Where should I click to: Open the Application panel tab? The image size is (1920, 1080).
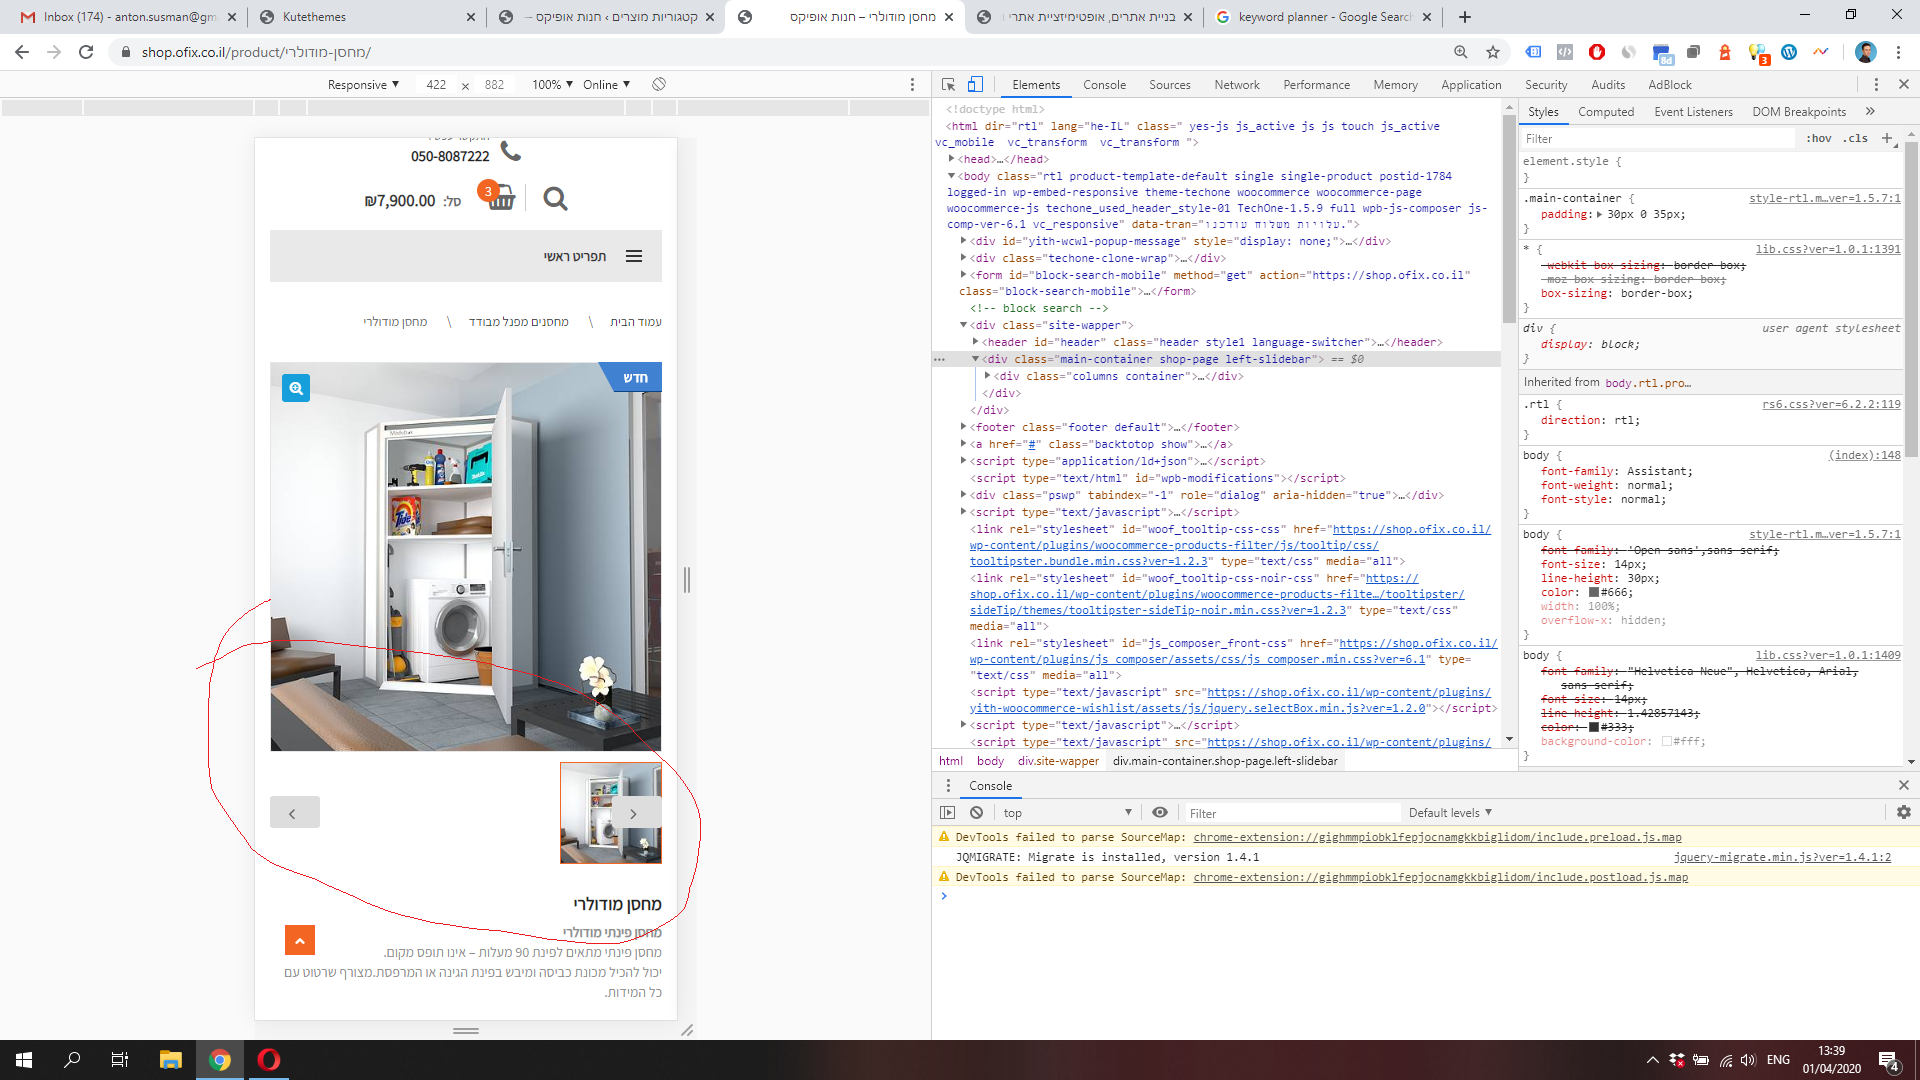(1471, 85)
